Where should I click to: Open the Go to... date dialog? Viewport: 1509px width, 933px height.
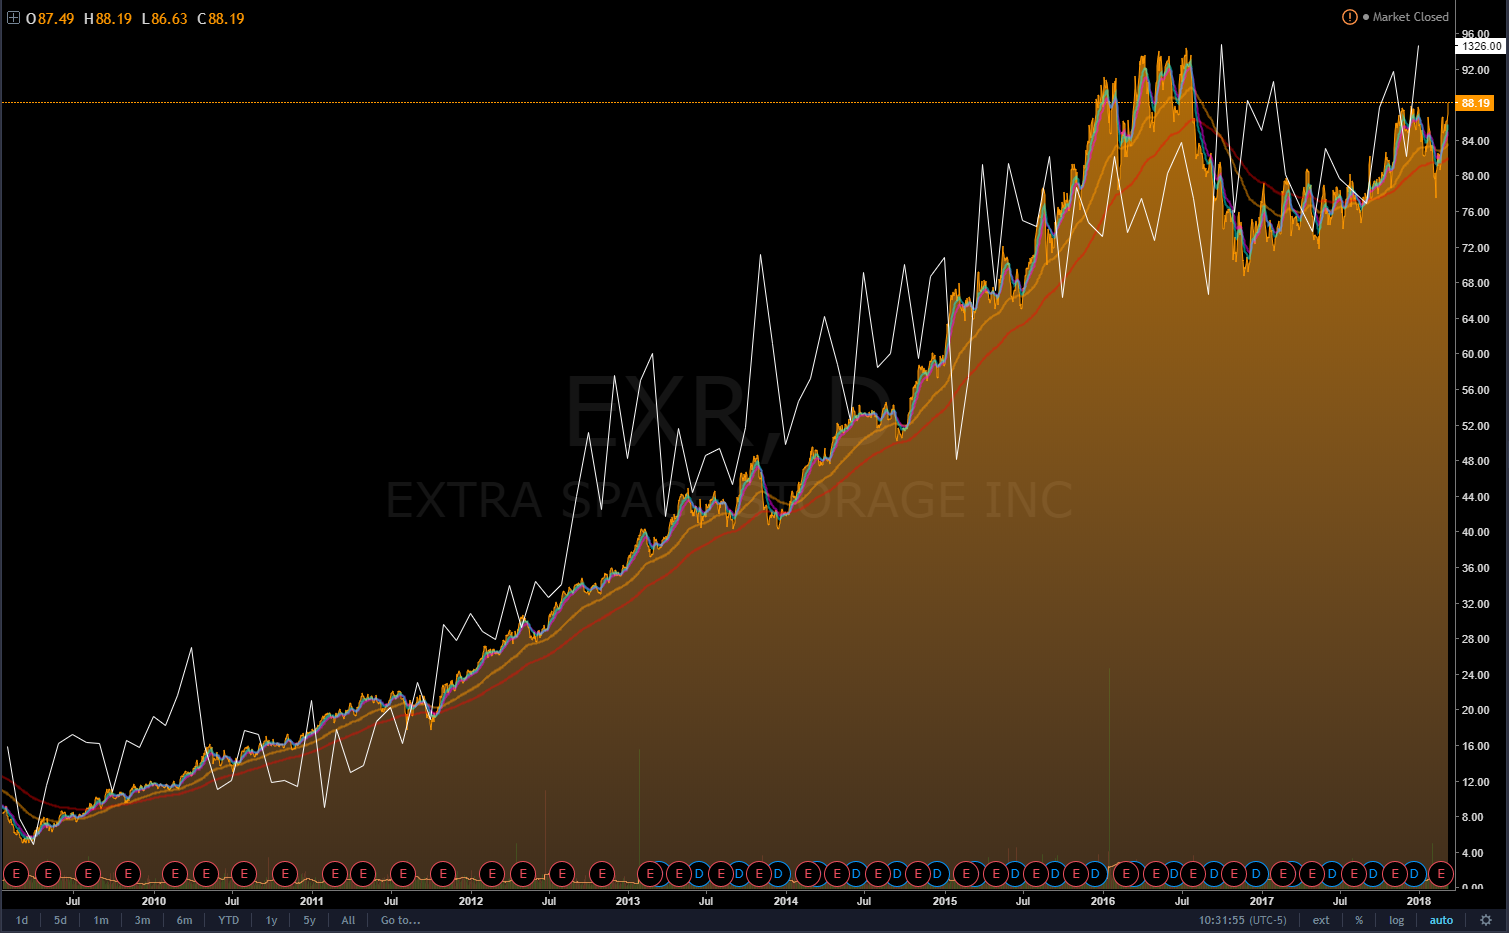click(400, 920)
